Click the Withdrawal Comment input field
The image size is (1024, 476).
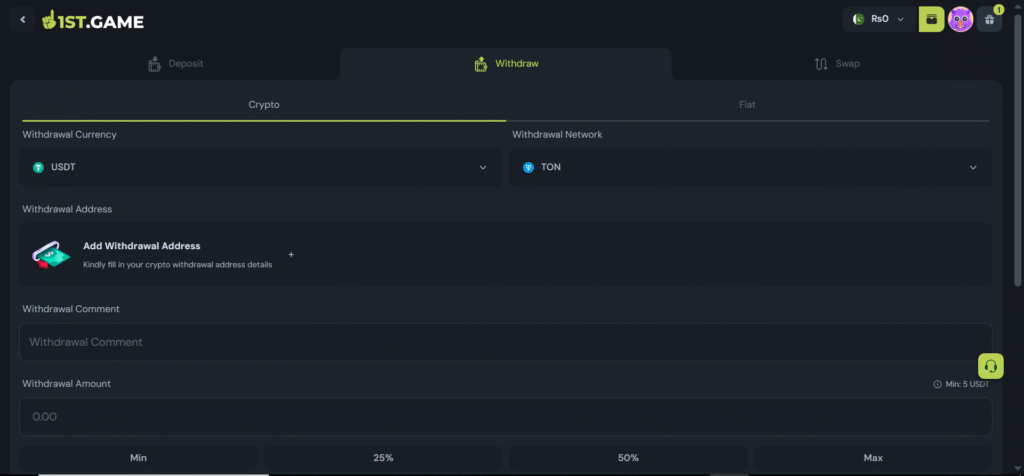[x=505, y=342]
